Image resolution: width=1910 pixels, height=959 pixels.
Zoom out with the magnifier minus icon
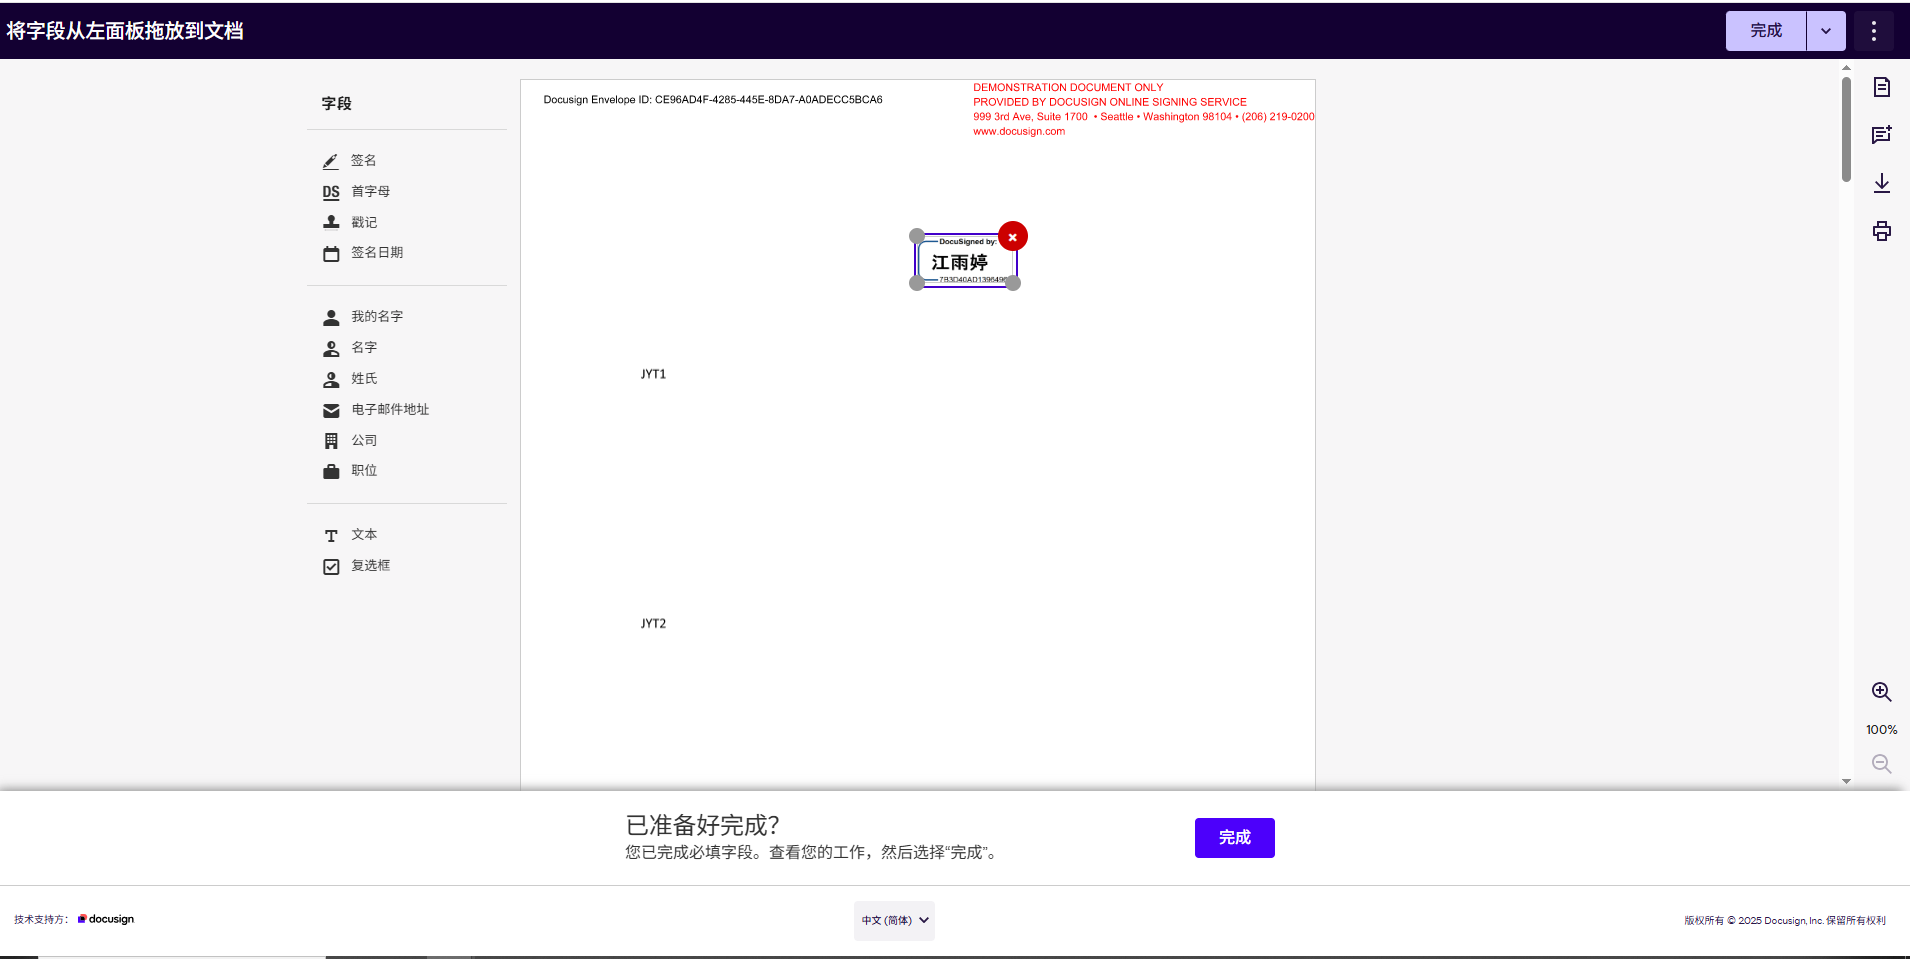click(x=1881, y=764)
